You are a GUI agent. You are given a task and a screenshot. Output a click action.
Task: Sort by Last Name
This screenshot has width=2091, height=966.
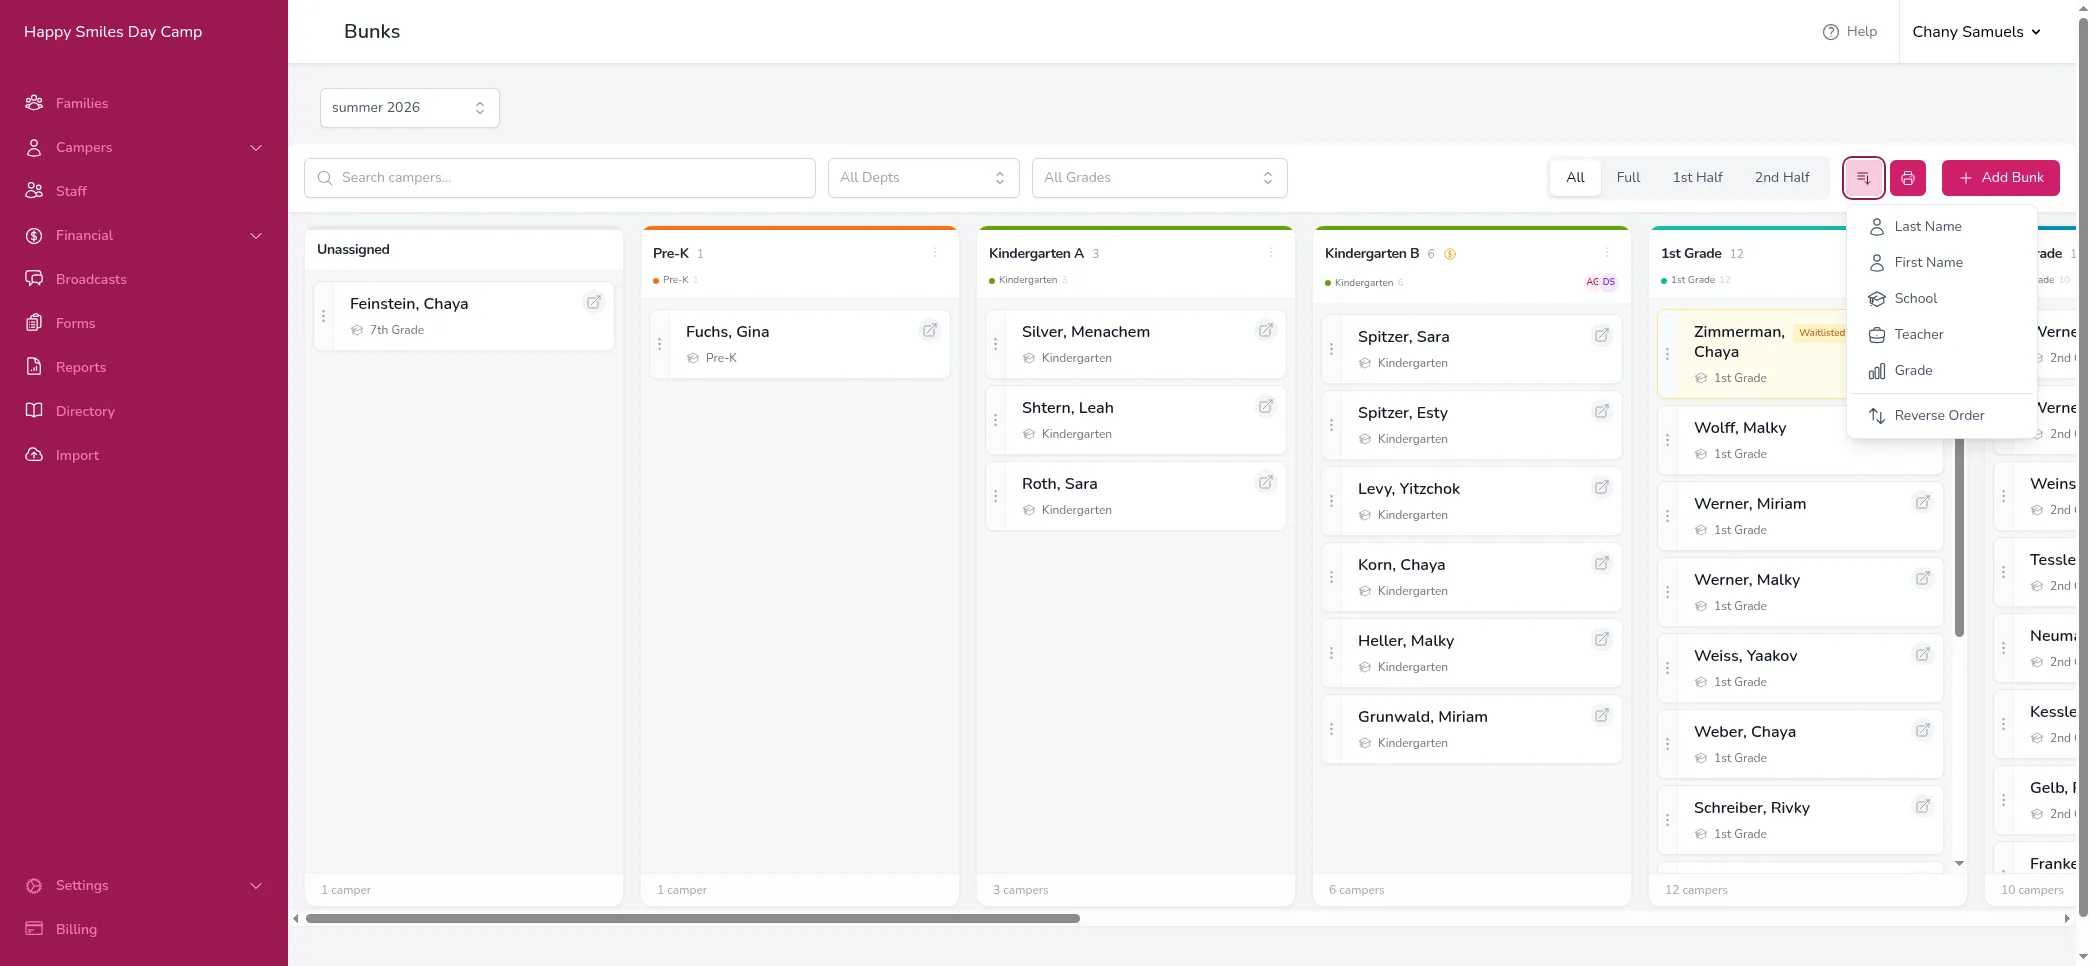[1942, 227]
